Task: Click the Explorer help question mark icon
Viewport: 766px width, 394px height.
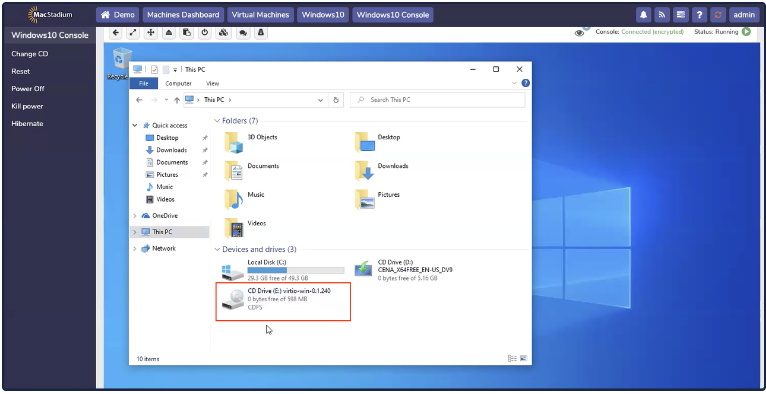Action: pyautogui.click(x=526, y=83)
